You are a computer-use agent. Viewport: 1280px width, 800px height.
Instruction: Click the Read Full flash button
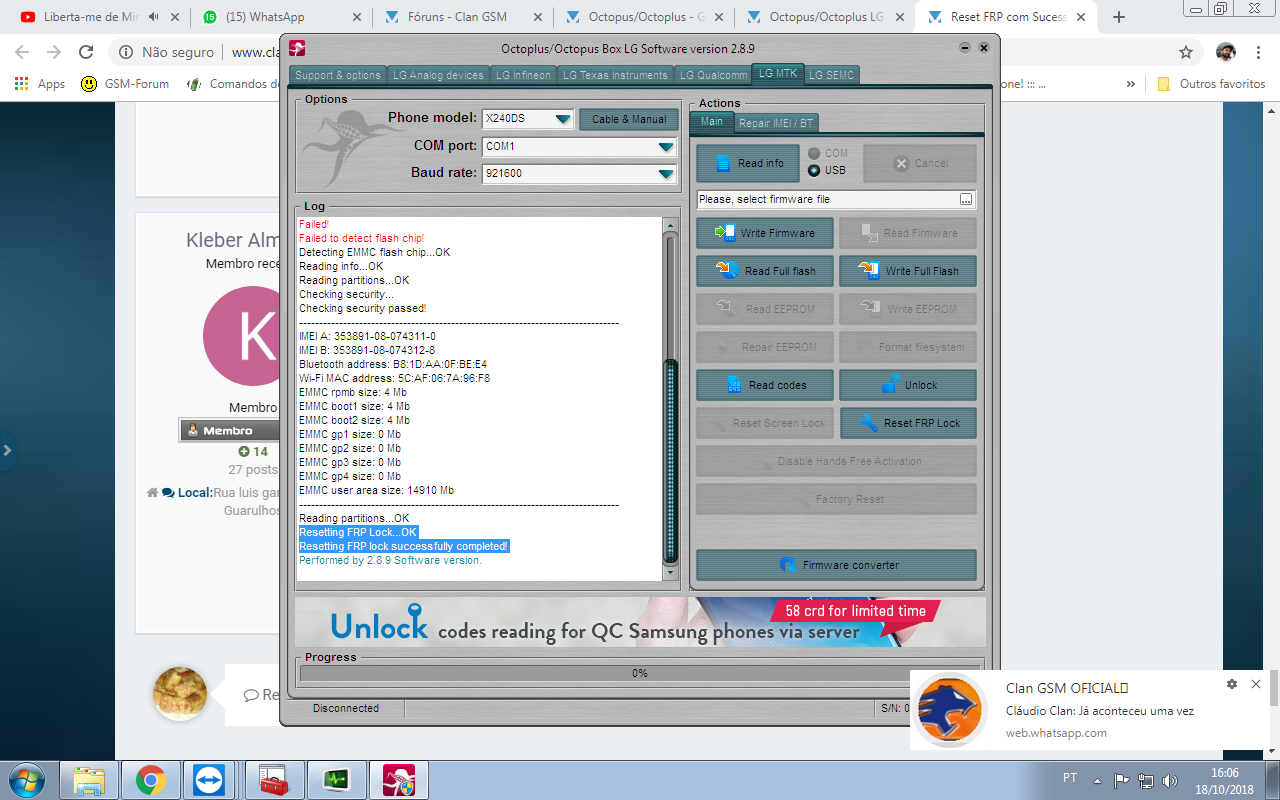coord(765,271)
